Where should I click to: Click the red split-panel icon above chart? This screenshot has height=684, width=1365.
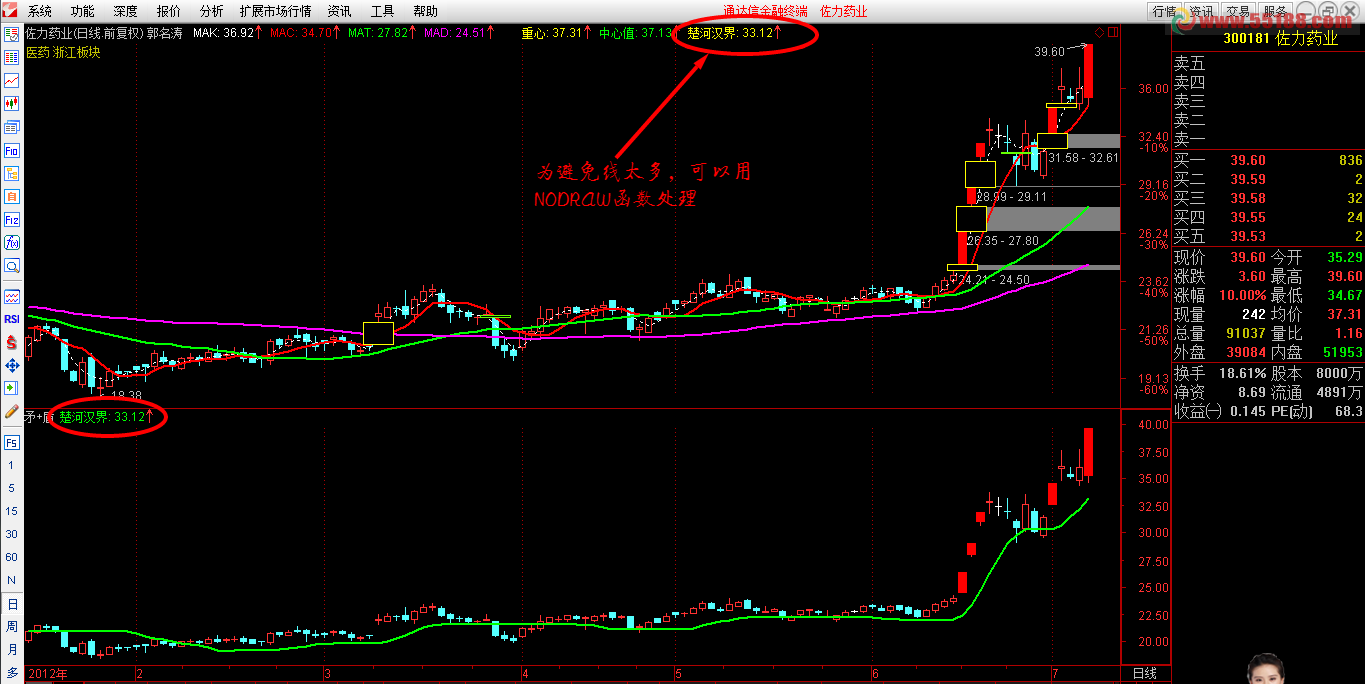[x=1113, y=32]
